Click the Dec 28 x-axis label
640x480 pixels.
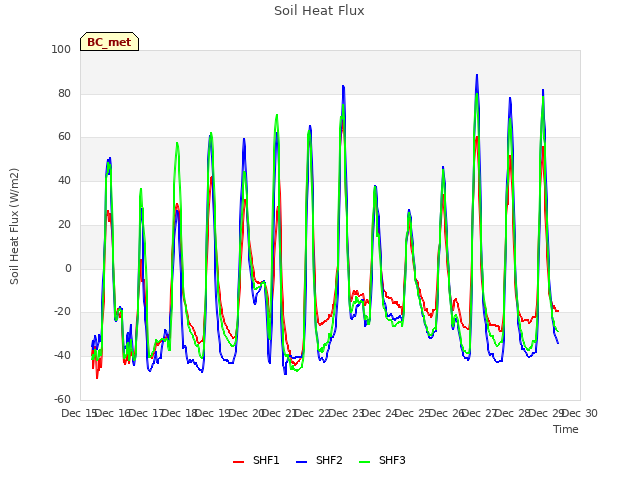[x=513, y=413]
